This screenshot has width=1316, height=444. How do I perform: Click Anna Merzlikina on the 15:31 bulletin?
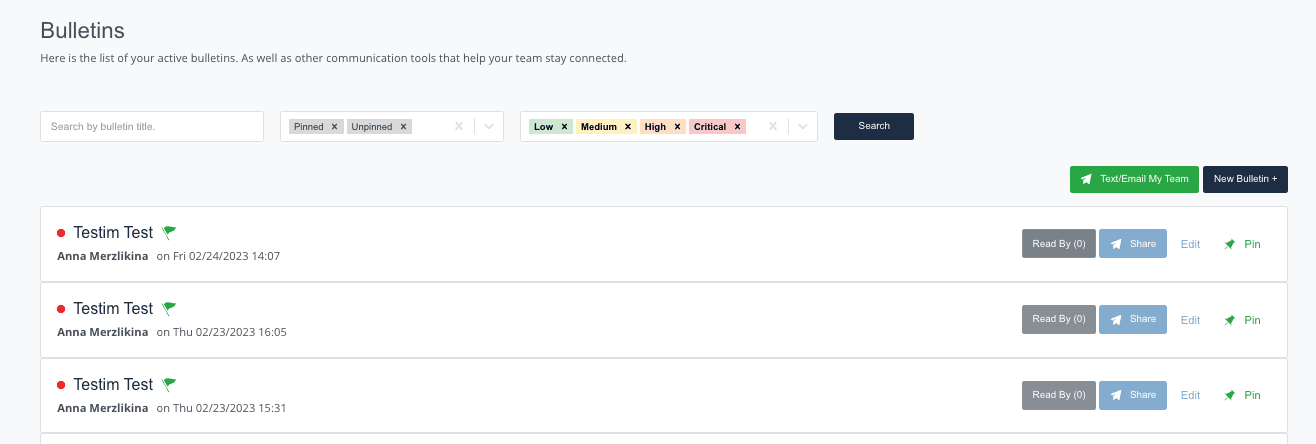[x=103, y=408]
